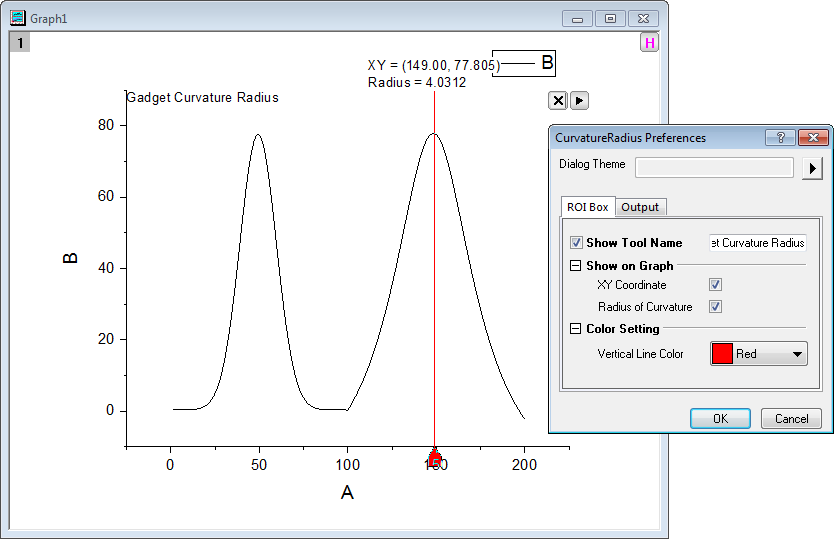Select the ROI Box tab
834x539 pixels.
click(x=588, y=207)
